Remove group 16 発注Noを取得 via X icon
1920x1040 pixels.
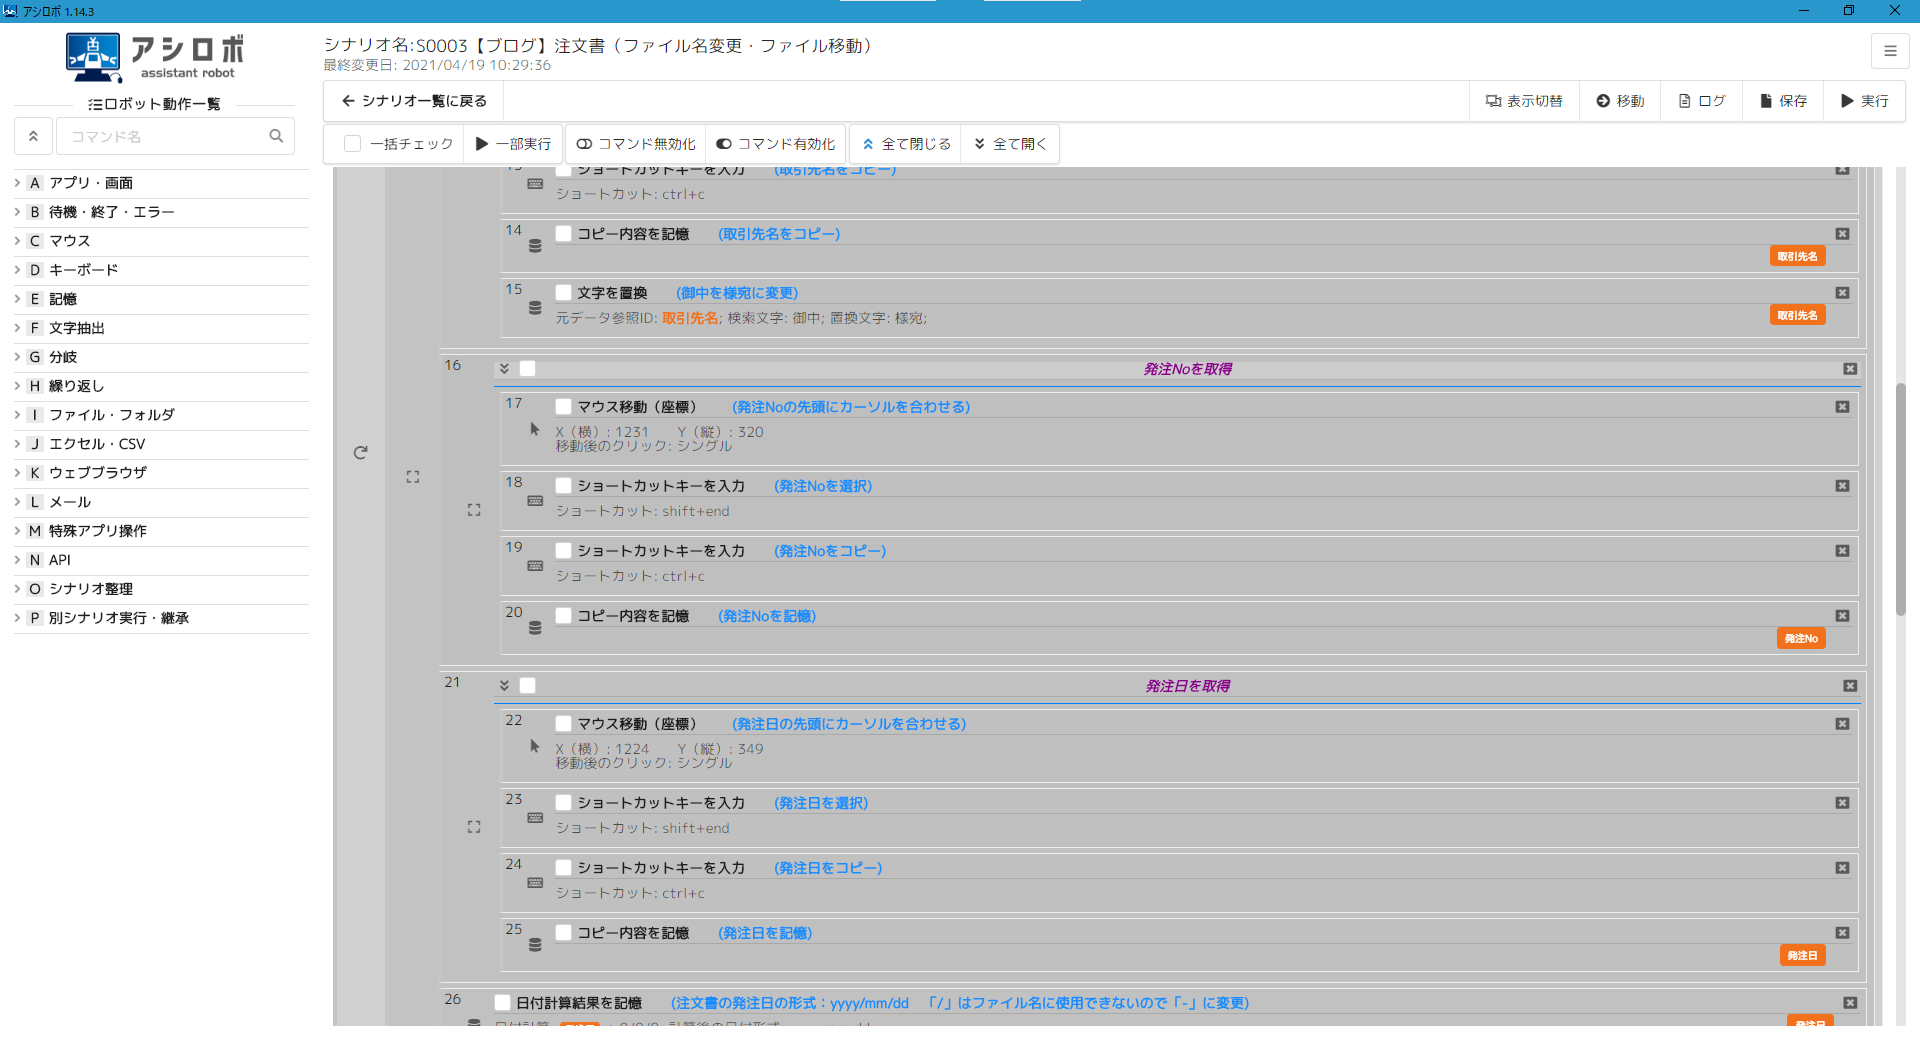(x=1850, y=369)
